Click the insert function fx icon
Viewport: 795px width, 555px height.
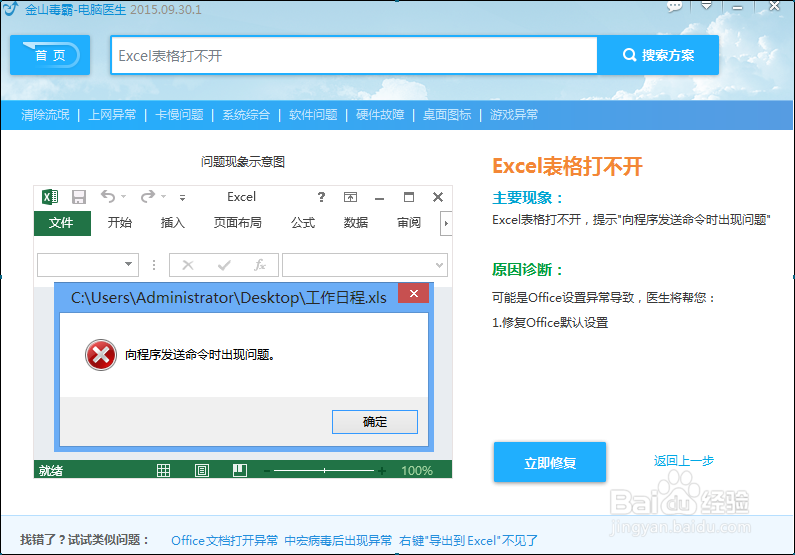(x=260, y=265)
